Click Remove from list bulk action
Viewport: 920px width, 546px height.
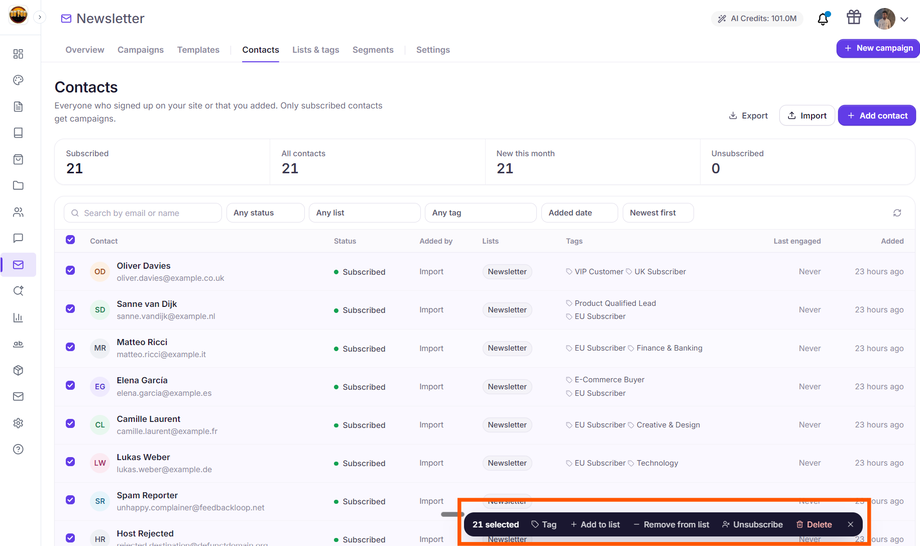(671, 524)
